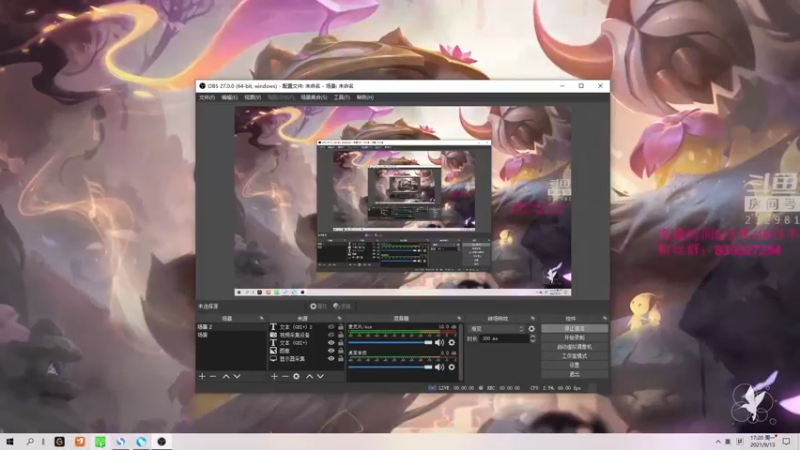Screen dimensions: 800x450
Task: Click the properties gear button above scenes panel
Action: pos(319,306)
